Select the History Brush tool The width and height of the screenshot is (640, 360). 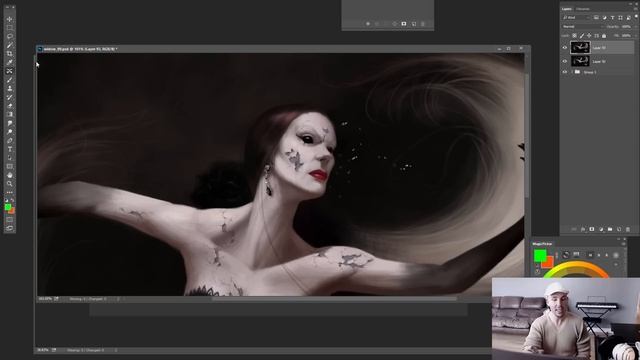9,97
